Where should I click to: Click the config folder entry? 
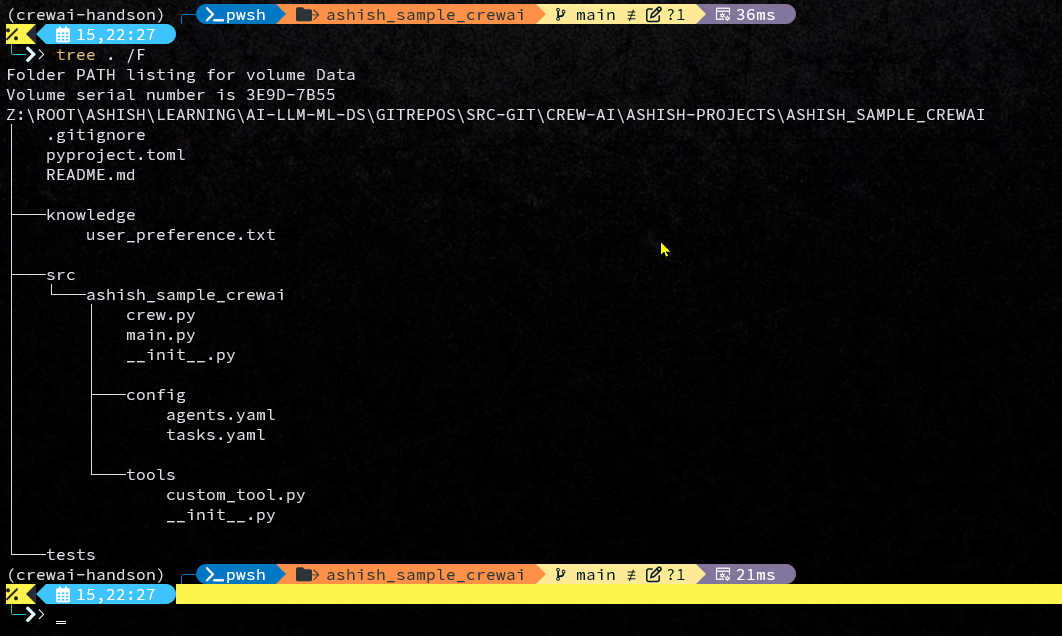[155, 395]
